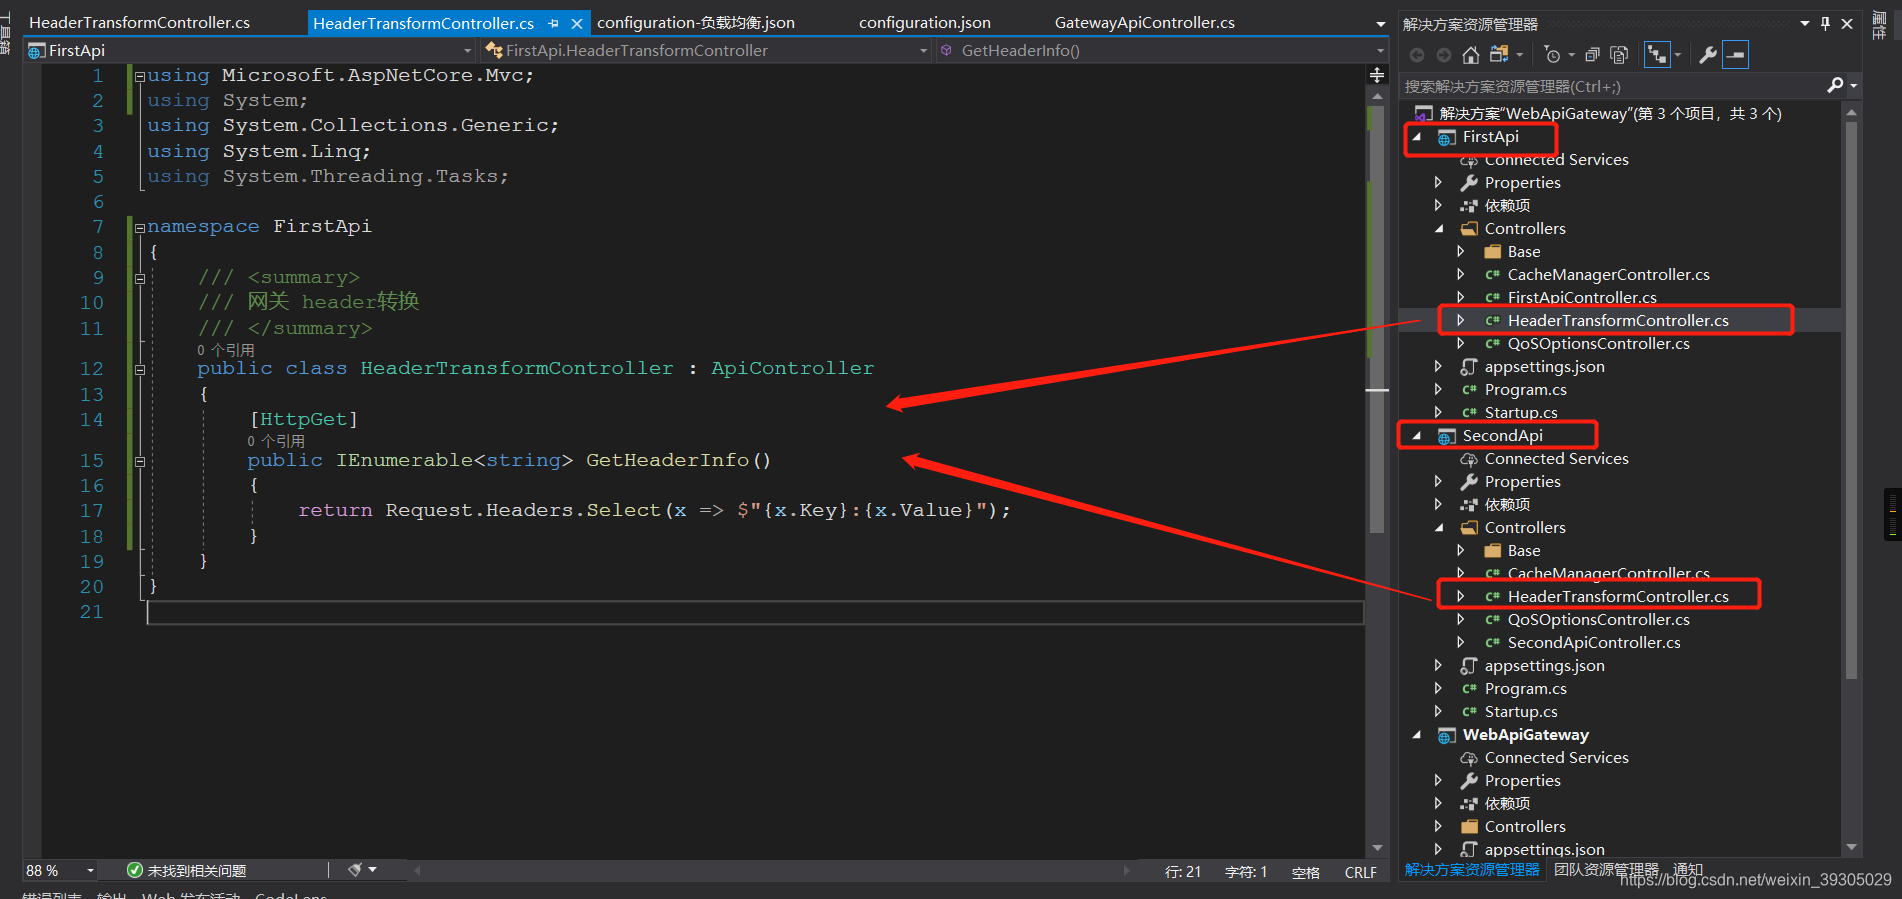Toggle the Preview Selected Items button

pyautogui.click(x=1736, y=55)
